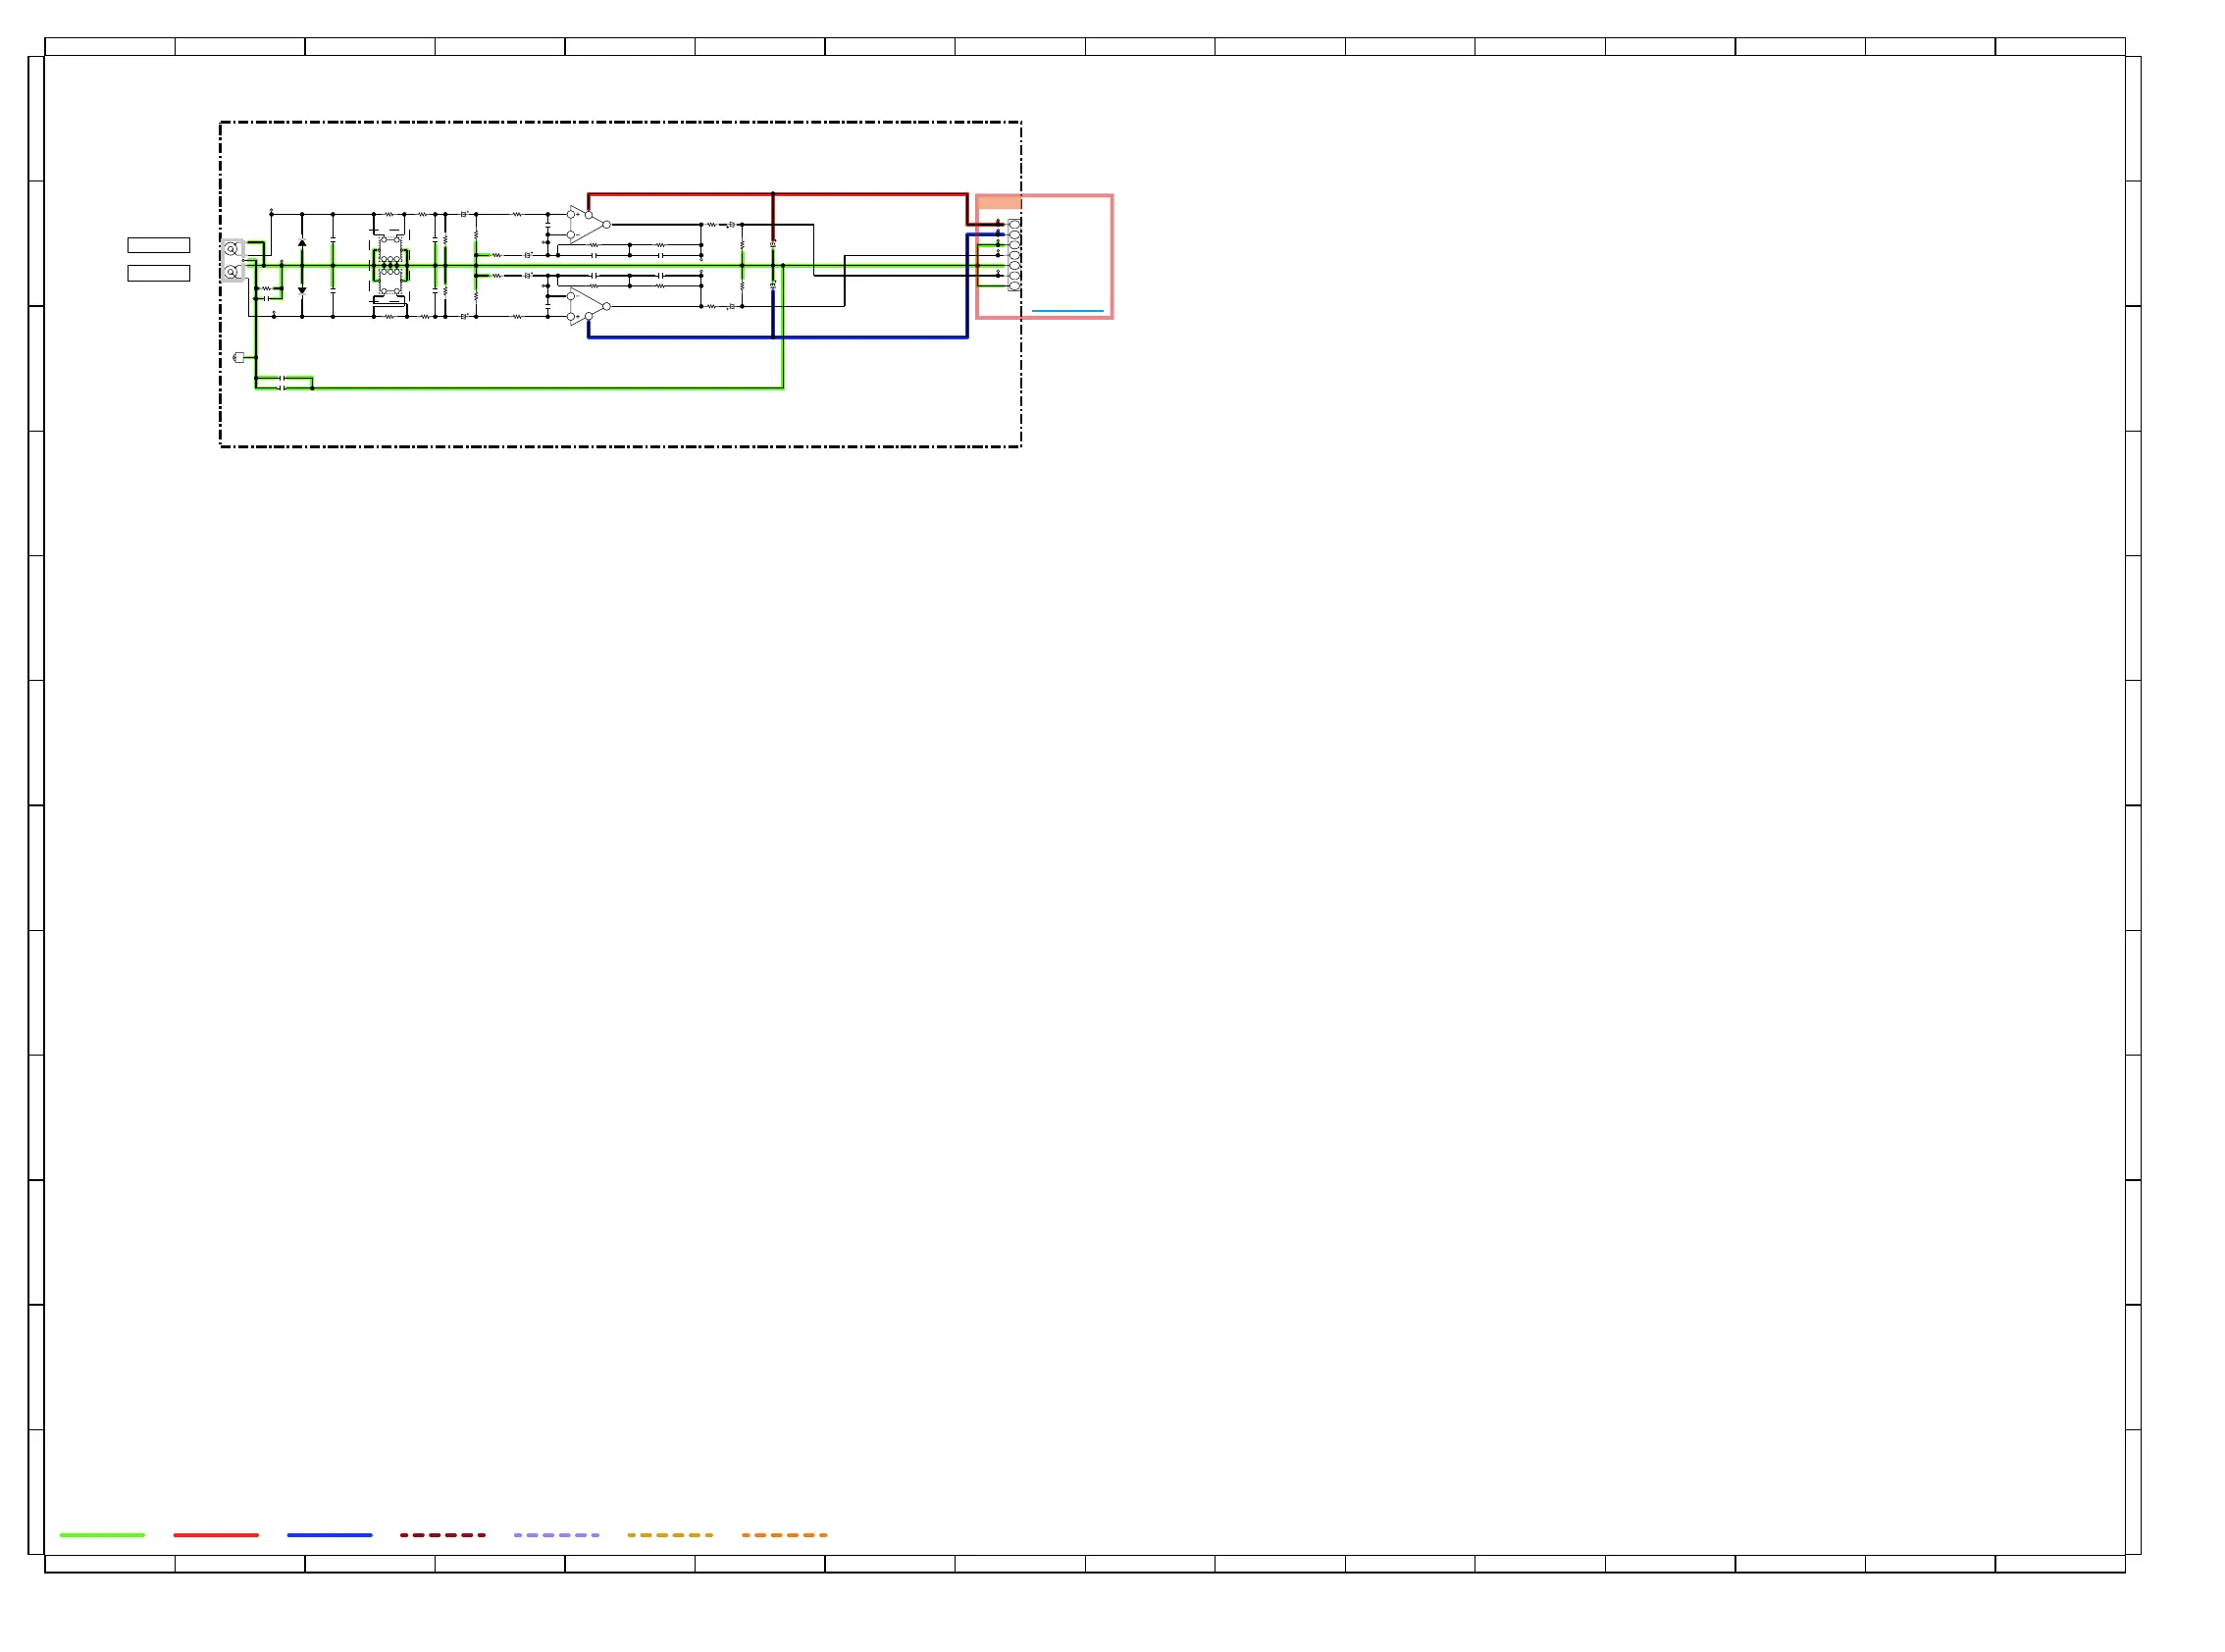Click the small test point symbol at lower left
This screenshot has width=2225, height=1652.
[x=239, y=357]
